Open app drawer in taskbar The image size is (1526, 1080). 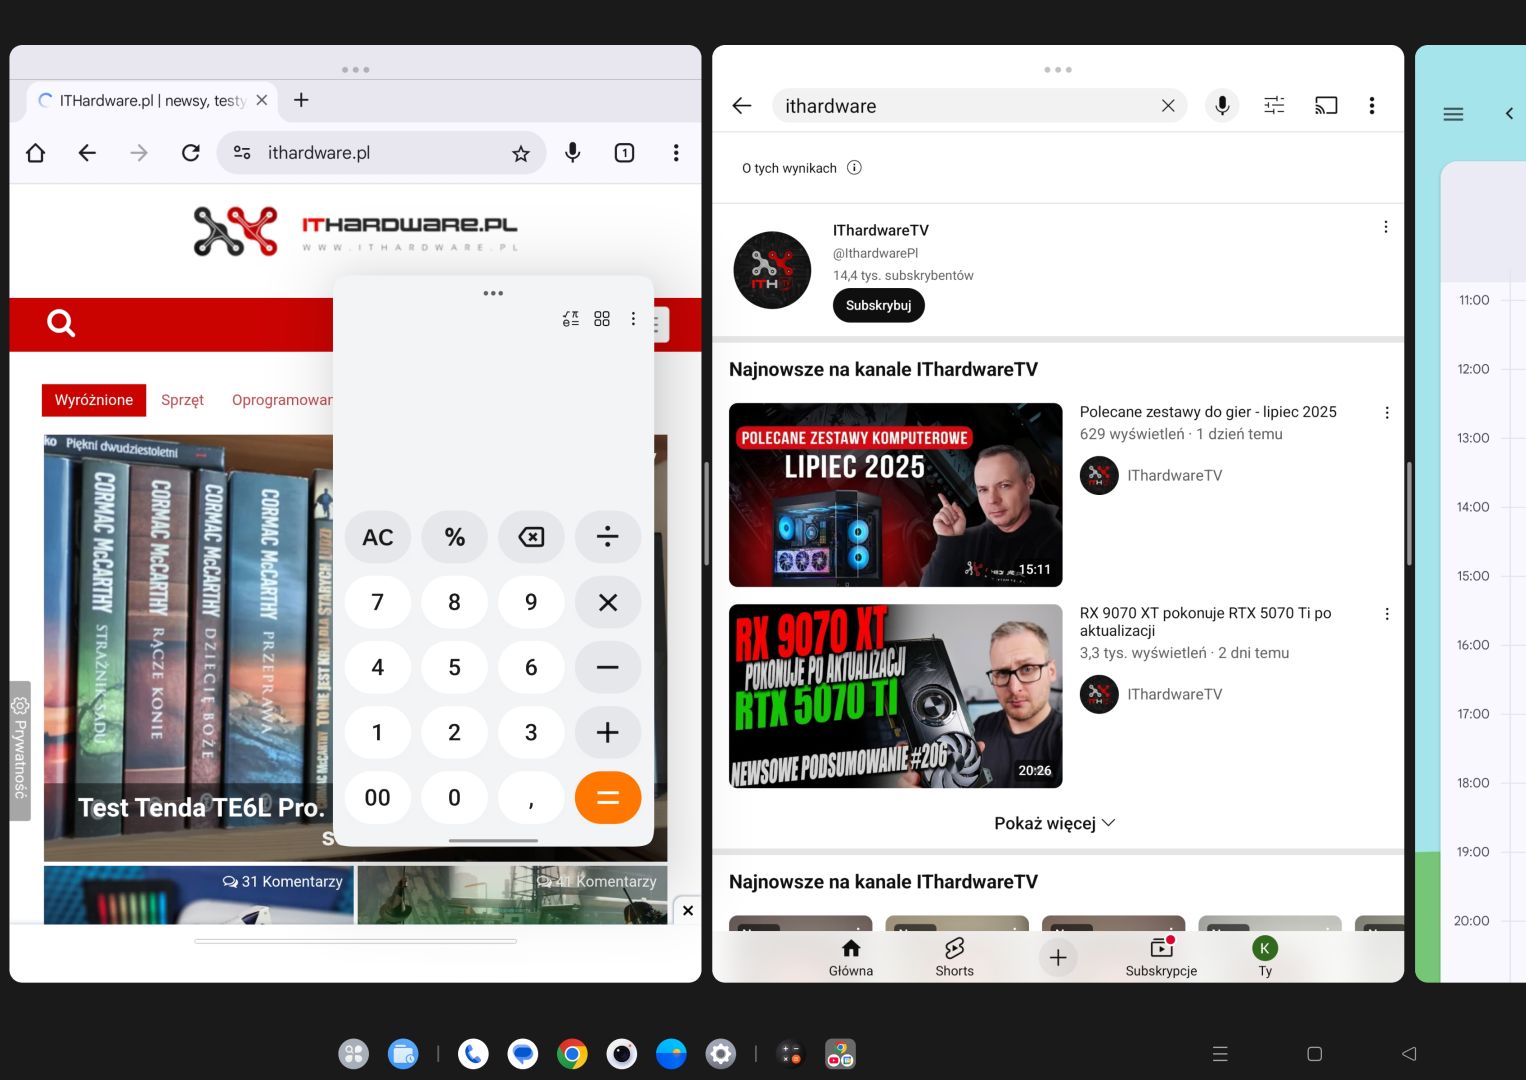click(353, 1053)
